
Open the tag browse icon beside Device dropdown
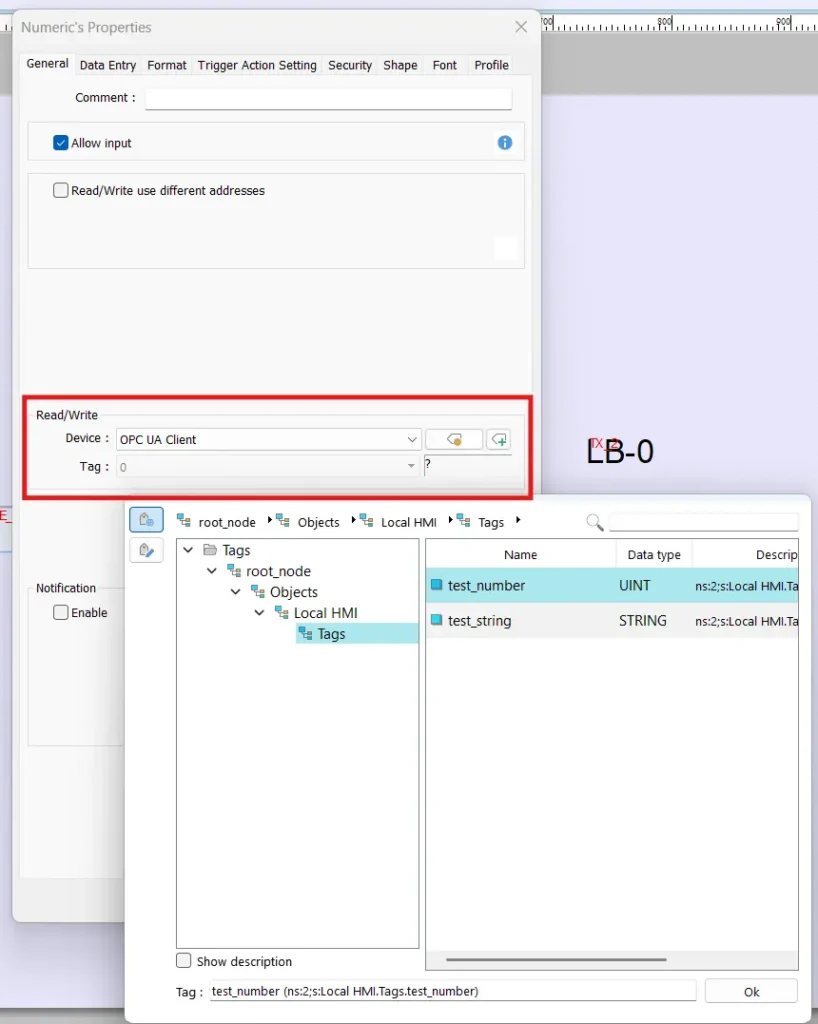455,439
